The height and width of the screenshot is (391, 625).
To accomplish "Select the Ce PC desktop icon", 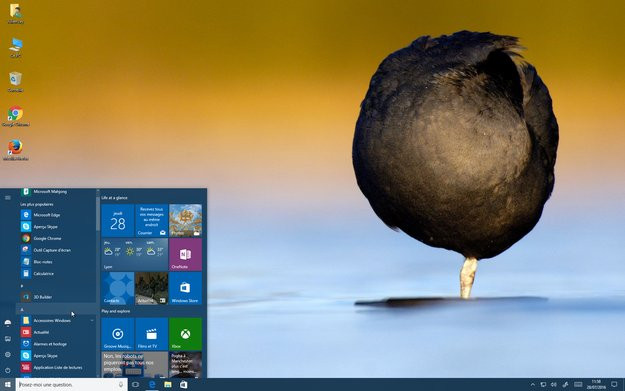I will [16, 48].
